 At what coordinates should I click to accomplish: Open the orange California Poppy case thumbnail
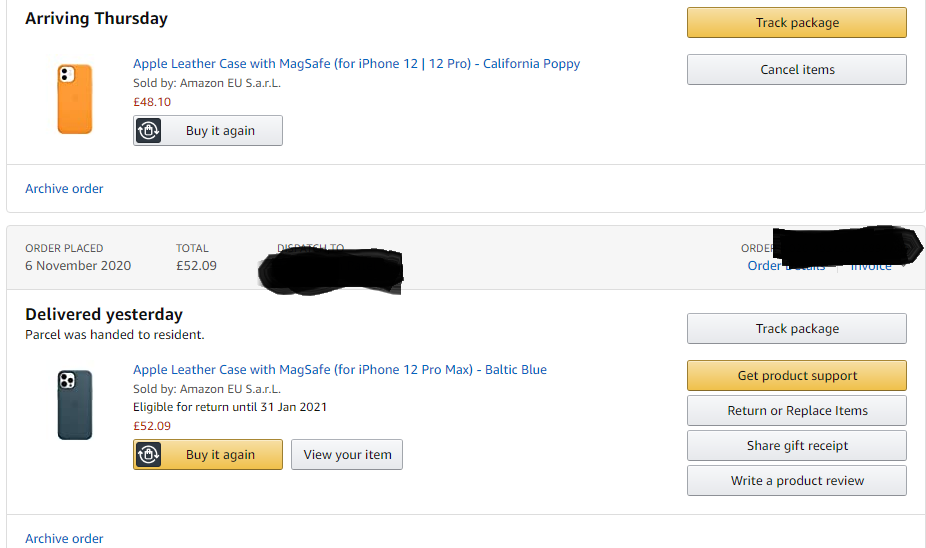(75, 99)
